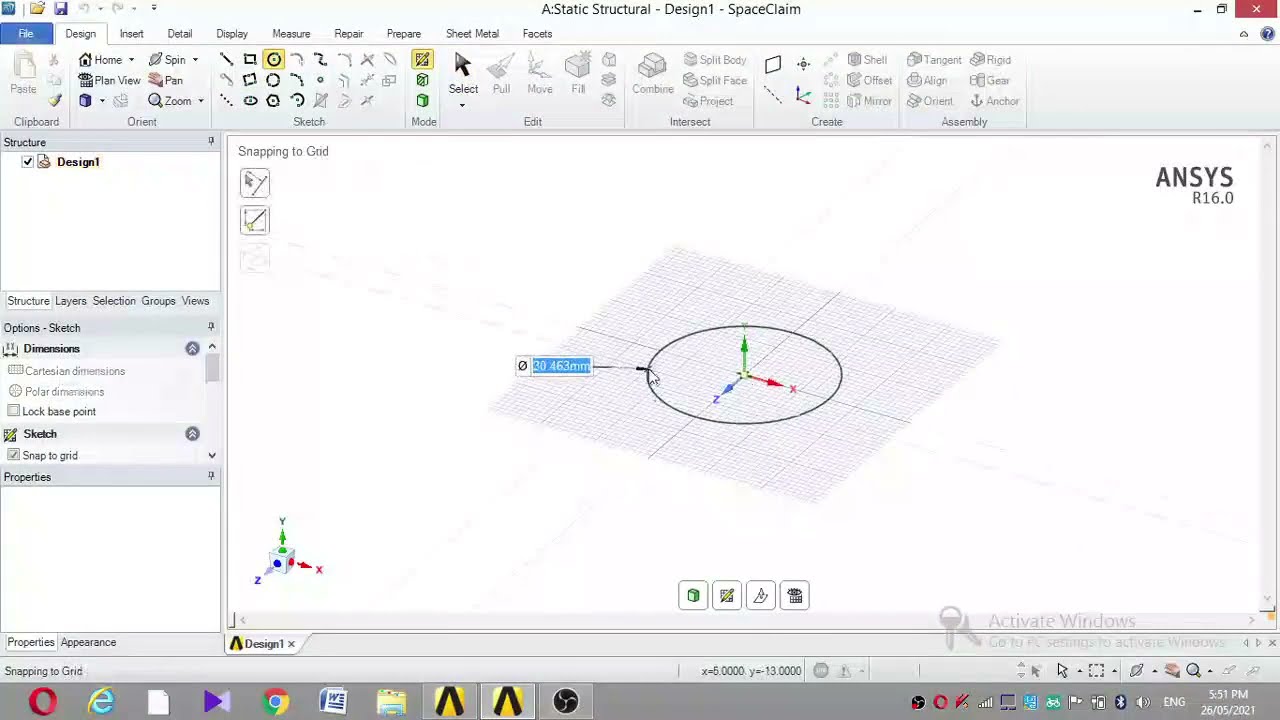
Task: Open the File menu
Action: 26,34
